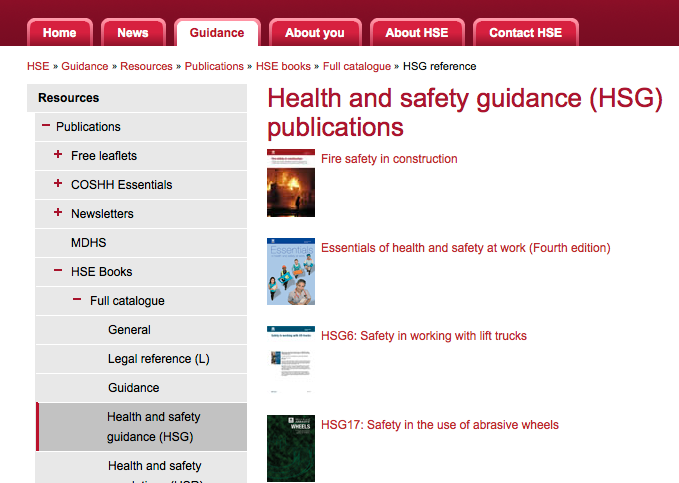Image resolution: width=679 pixels, height=483 pixels.
Task: Expand Free leaflets with plus icon
Action: click(58, 154)
